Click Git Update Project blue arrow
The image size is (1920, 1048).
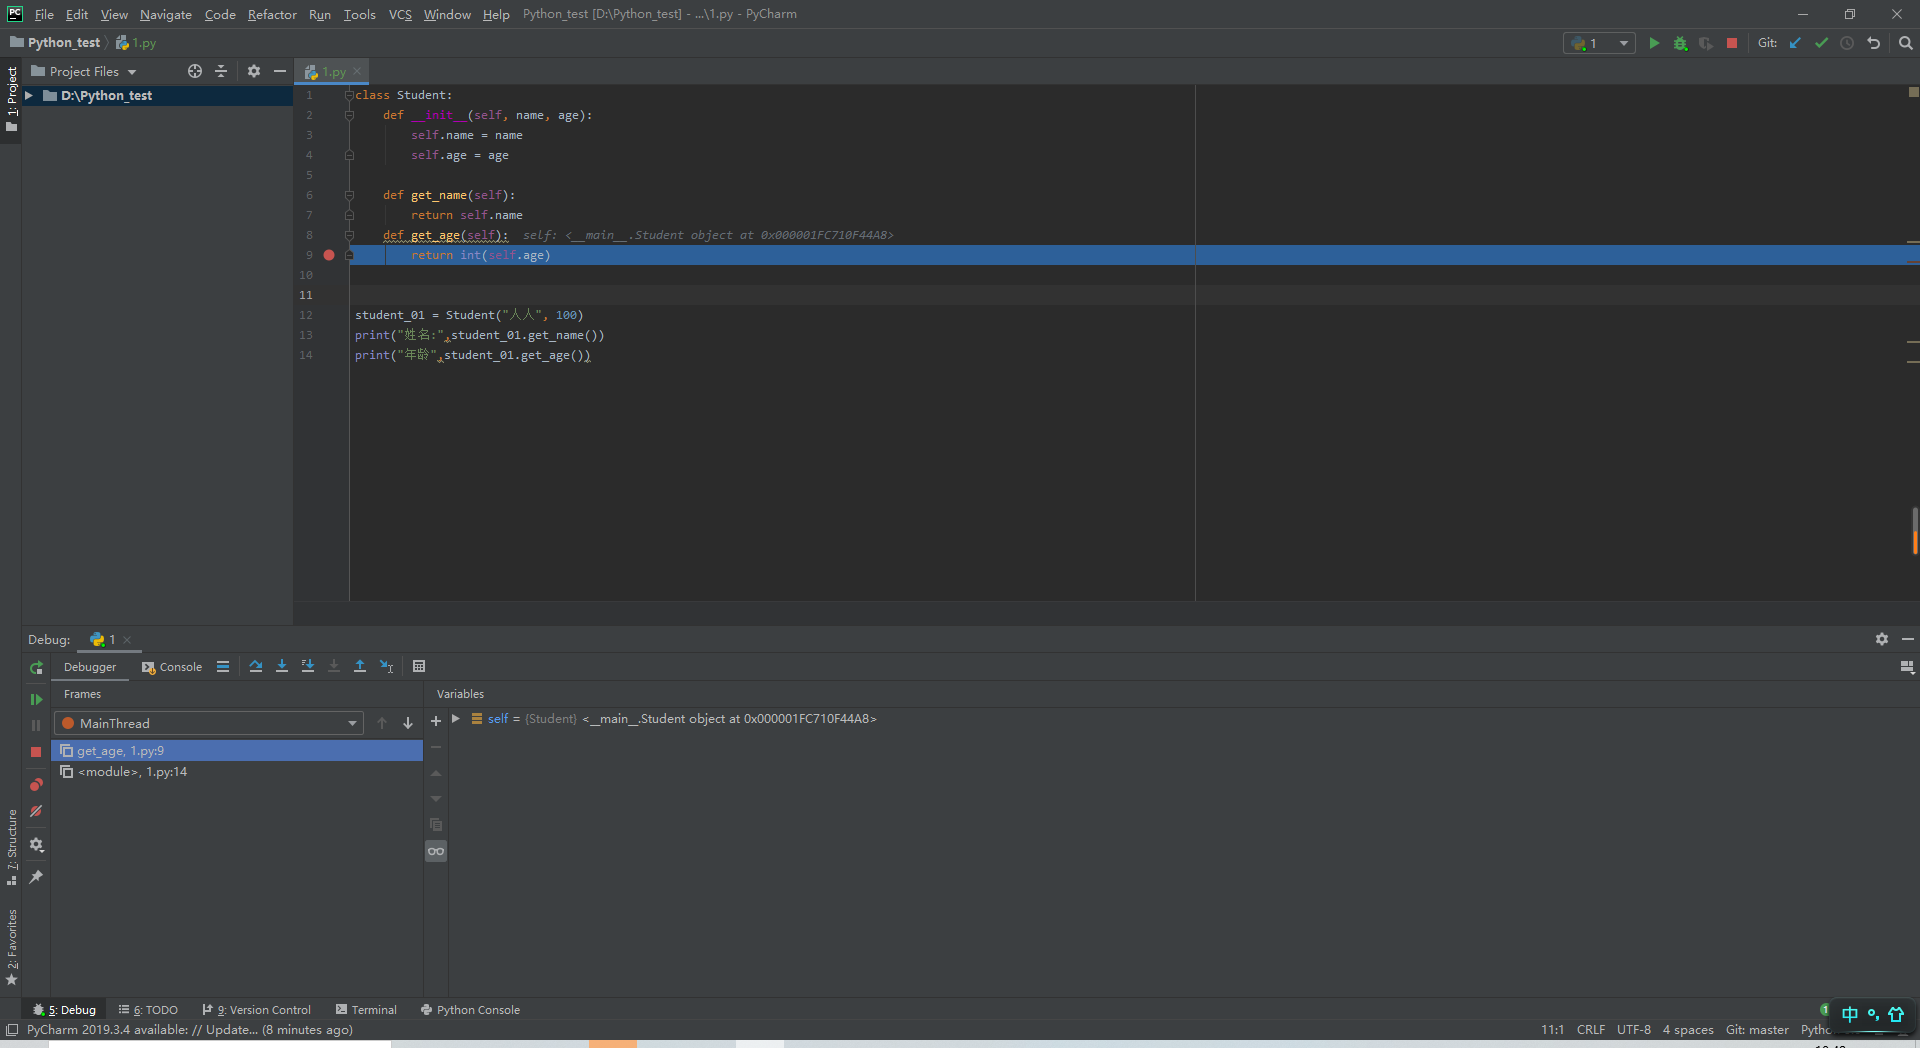click(1795, 43)
